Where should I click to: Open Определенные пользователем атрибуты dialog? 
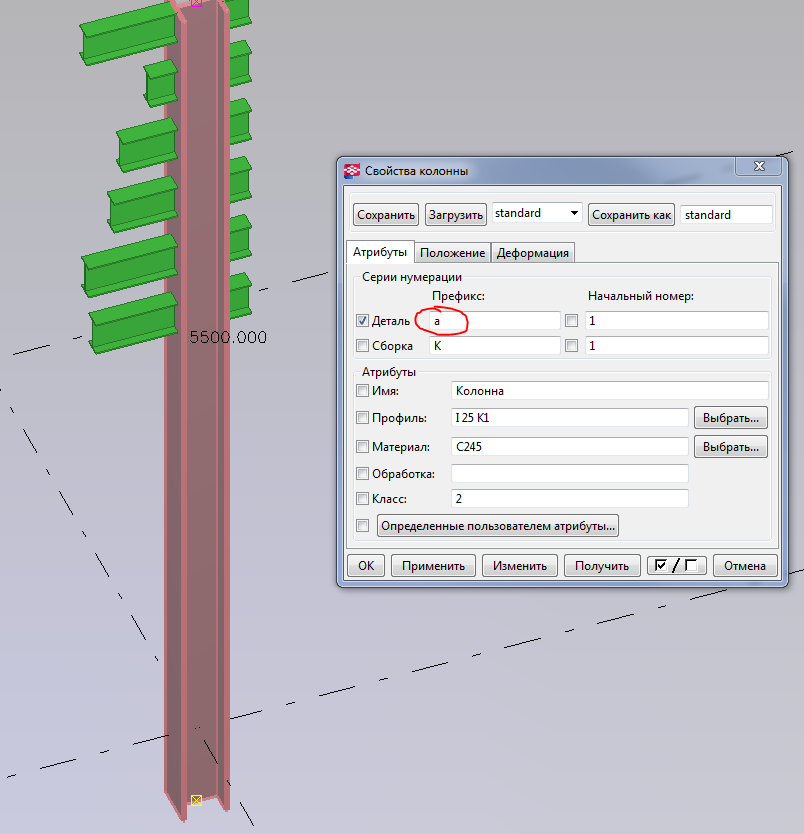tap(498, 525)
